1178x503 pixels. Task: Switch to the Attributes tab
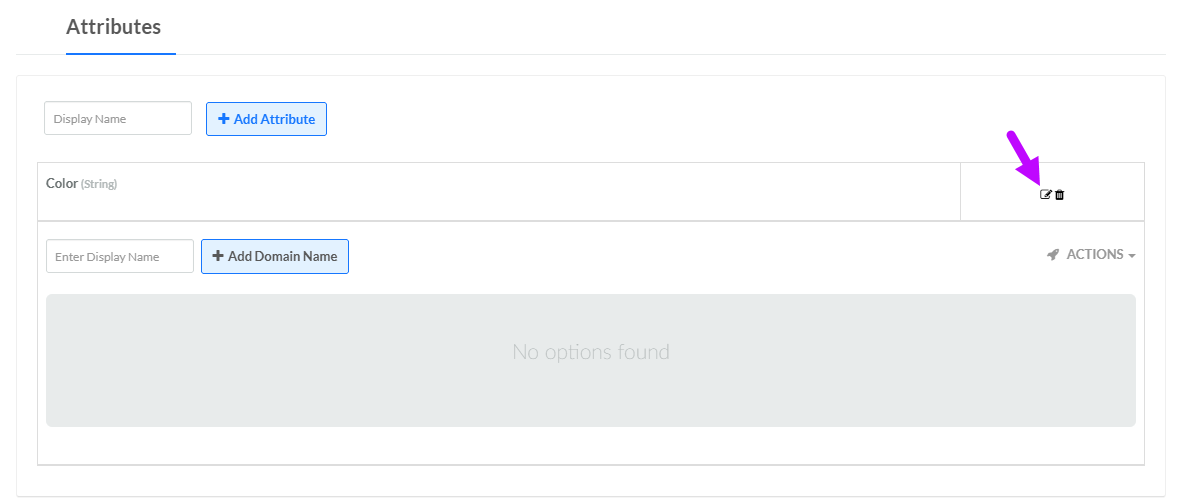(113, 27)
